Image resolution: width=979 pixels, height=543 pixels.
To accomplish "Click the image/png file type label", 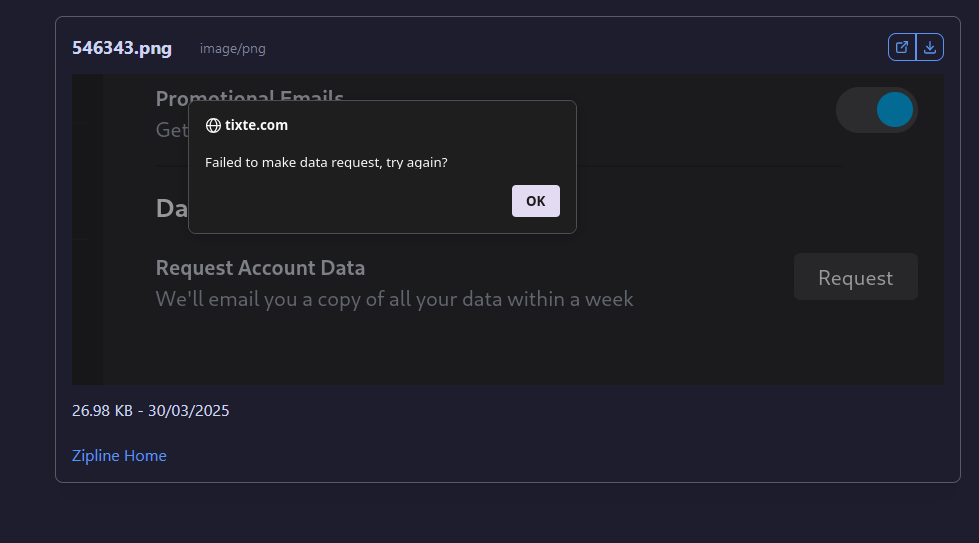I will point(232,49).
